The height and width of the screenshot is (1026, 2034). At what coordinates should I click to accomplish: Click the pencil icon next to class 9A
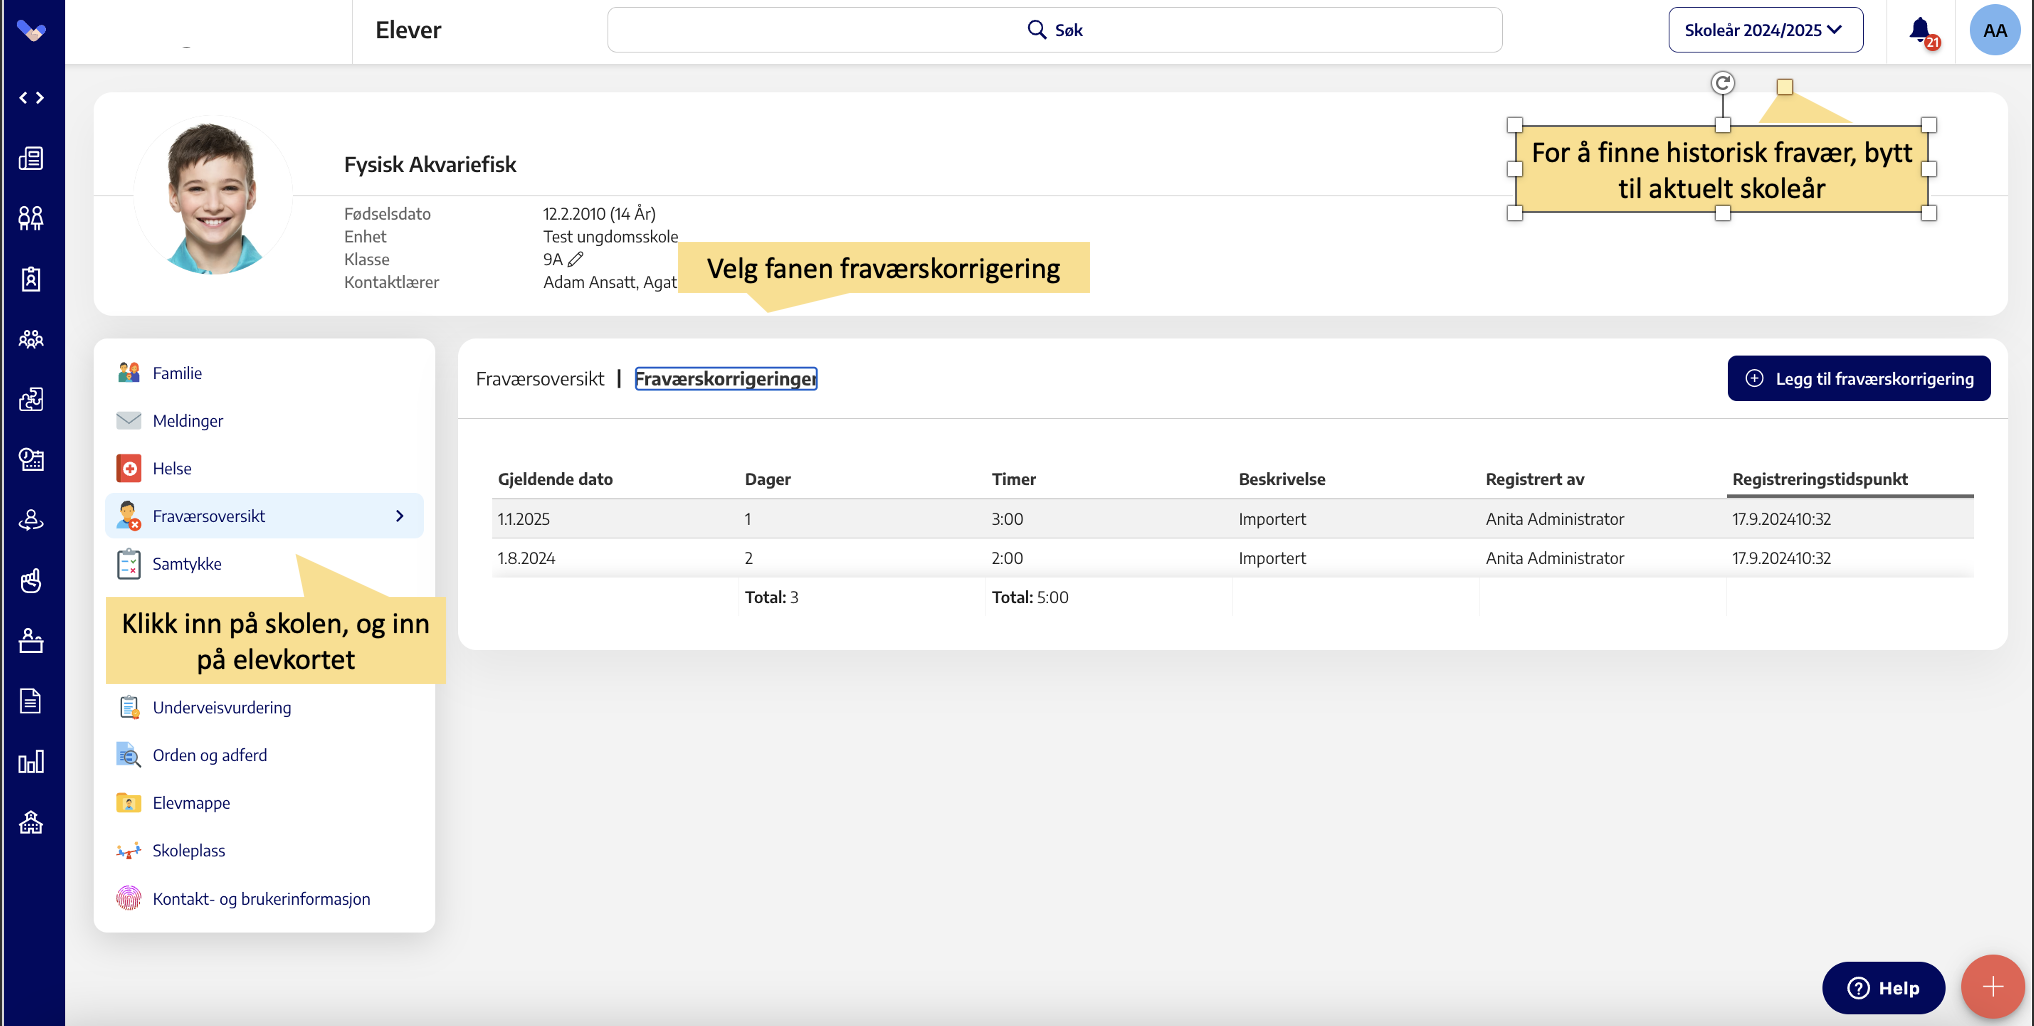click(576, 259)
